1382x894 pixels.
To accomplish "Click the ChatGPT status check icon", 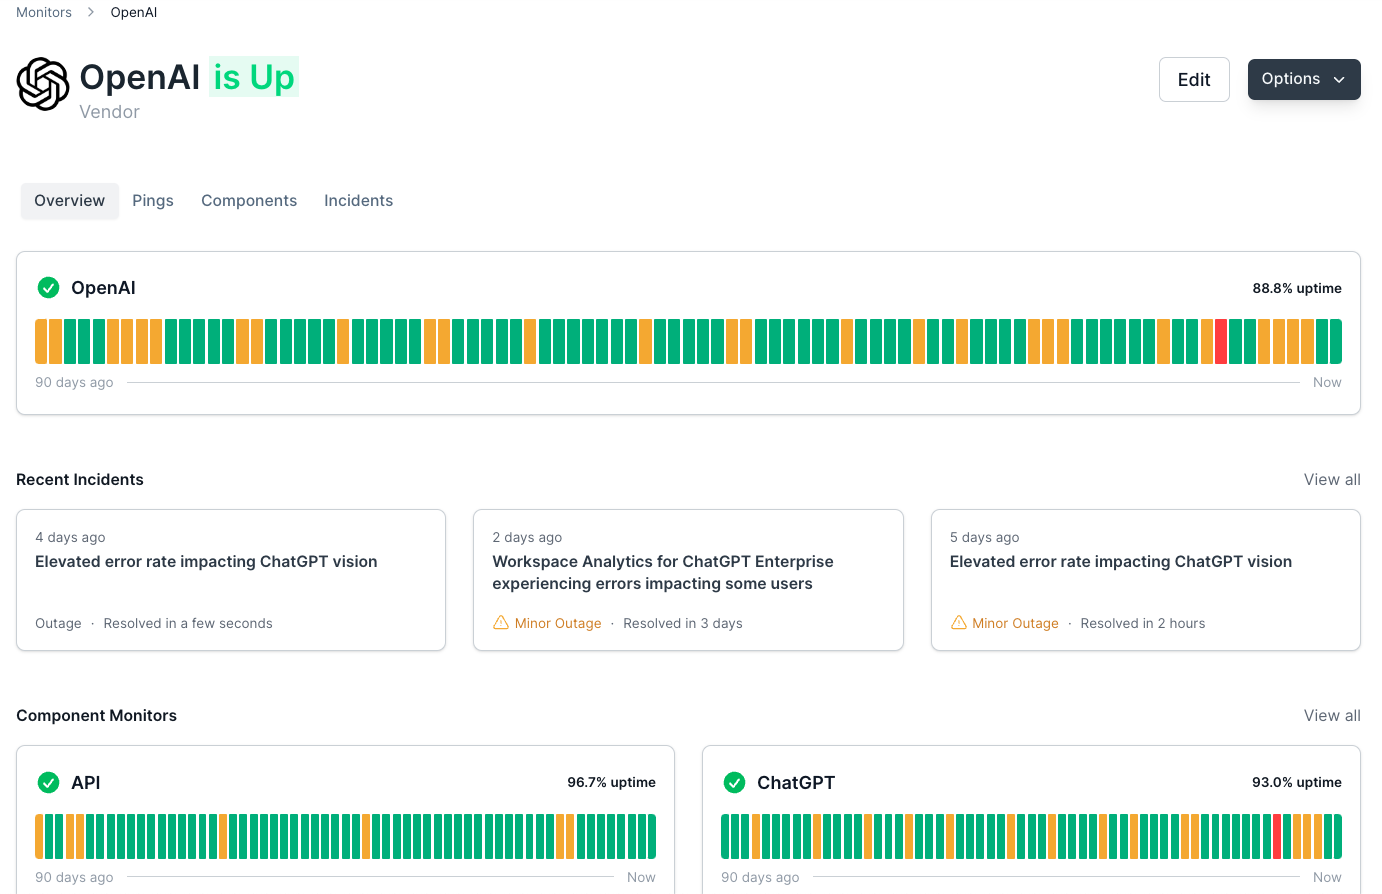I will 734,783.
